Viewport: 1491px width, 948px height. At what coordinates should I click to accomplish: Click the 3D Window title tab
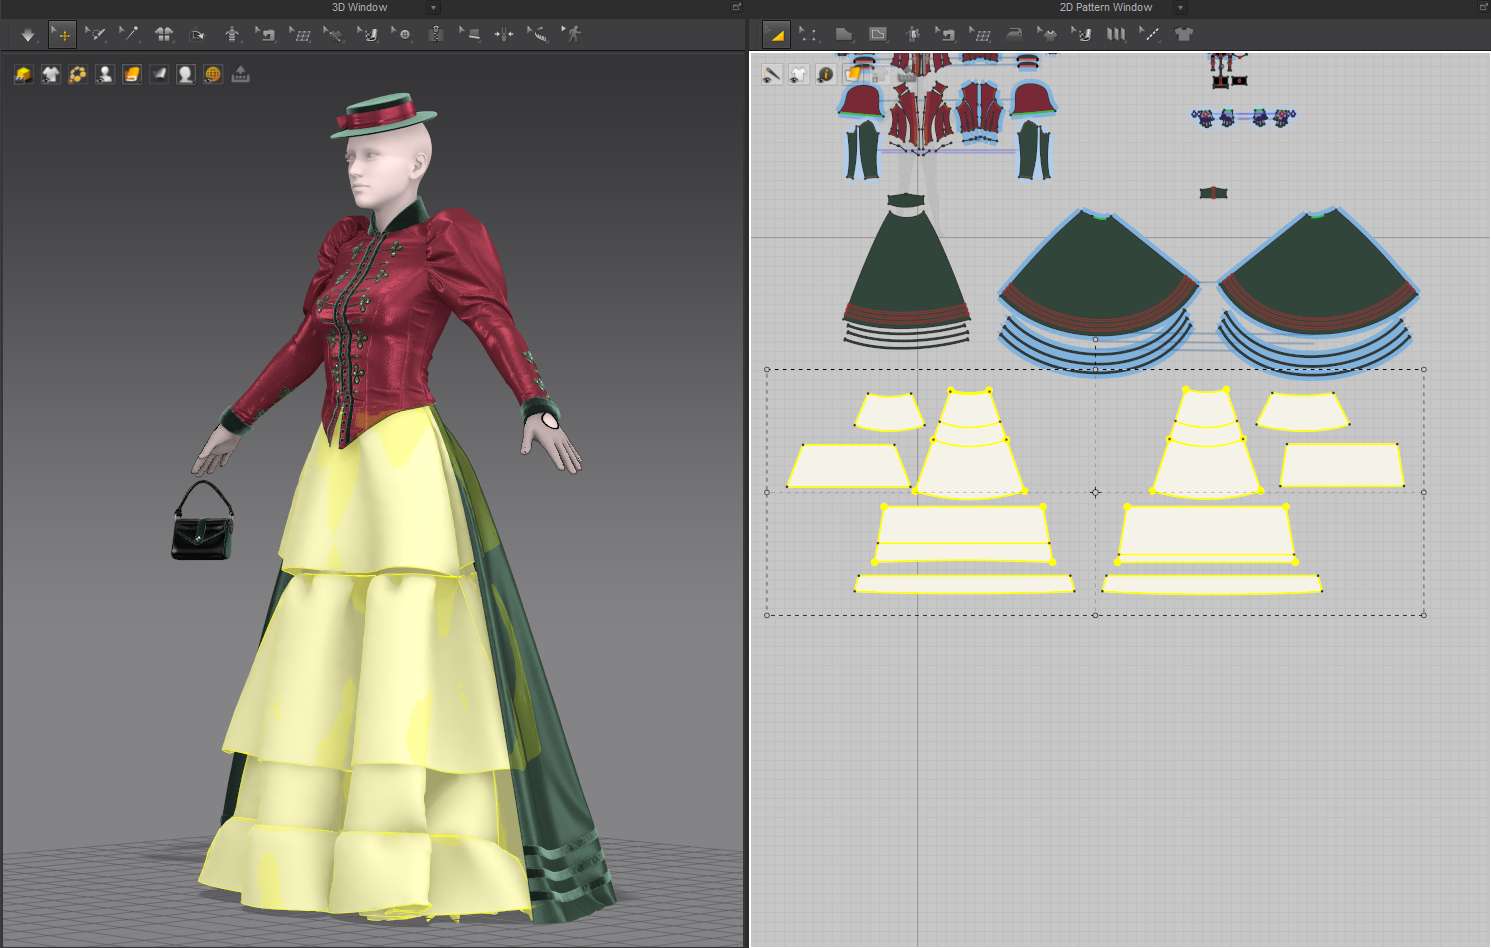click(x=359, y=7)
